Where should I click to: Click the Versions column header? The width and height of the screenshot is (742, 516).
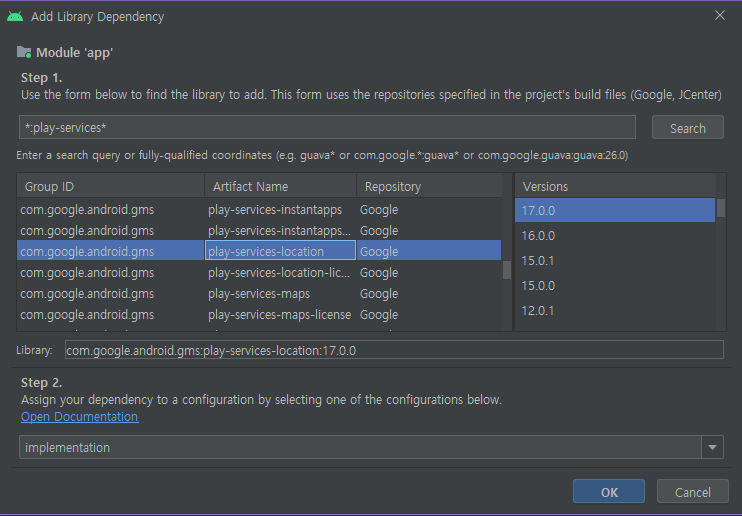615,187
